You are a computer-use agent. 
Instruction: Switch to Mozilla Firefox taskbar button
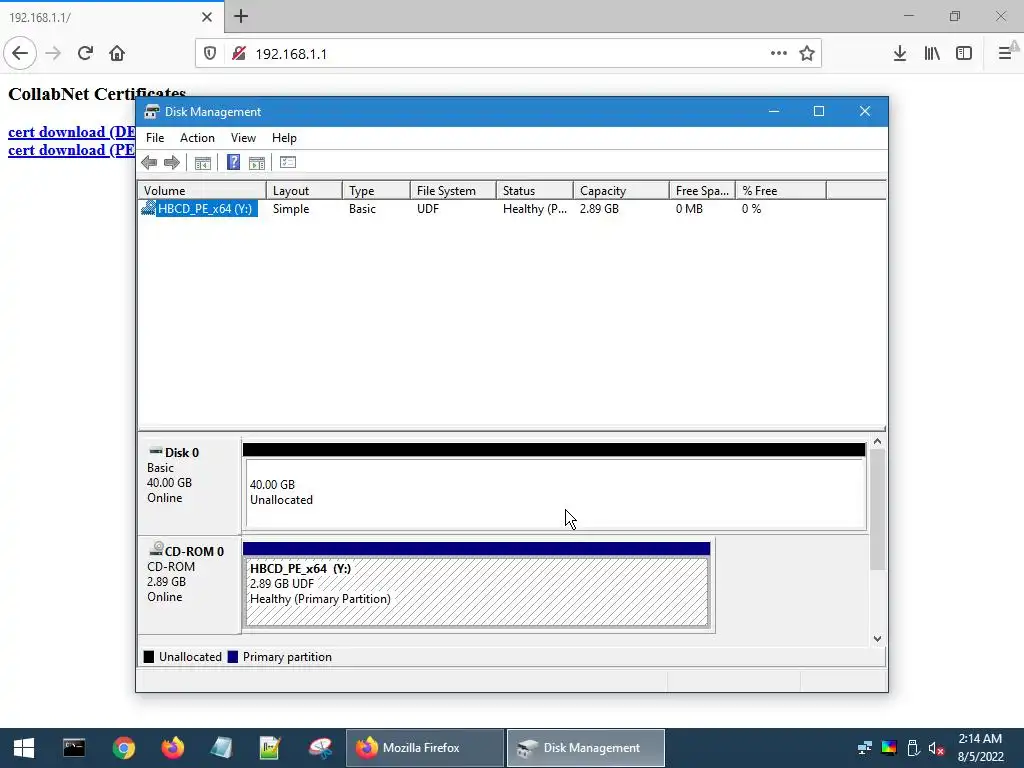point(424,748)
